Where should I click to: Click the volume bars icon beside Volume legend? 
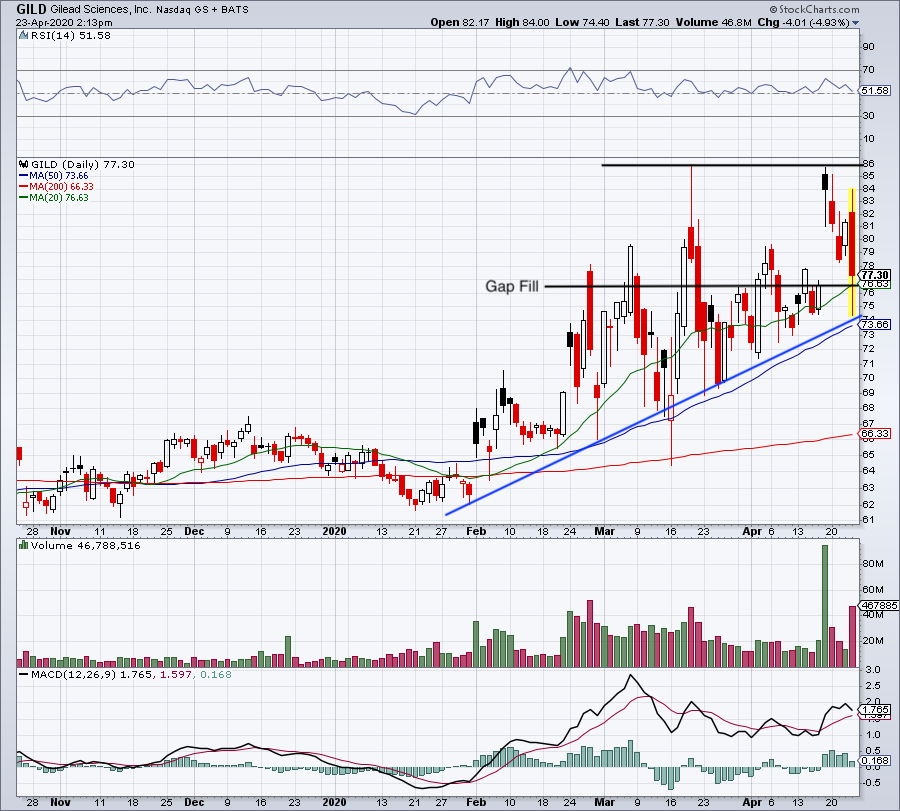point(23,545)
